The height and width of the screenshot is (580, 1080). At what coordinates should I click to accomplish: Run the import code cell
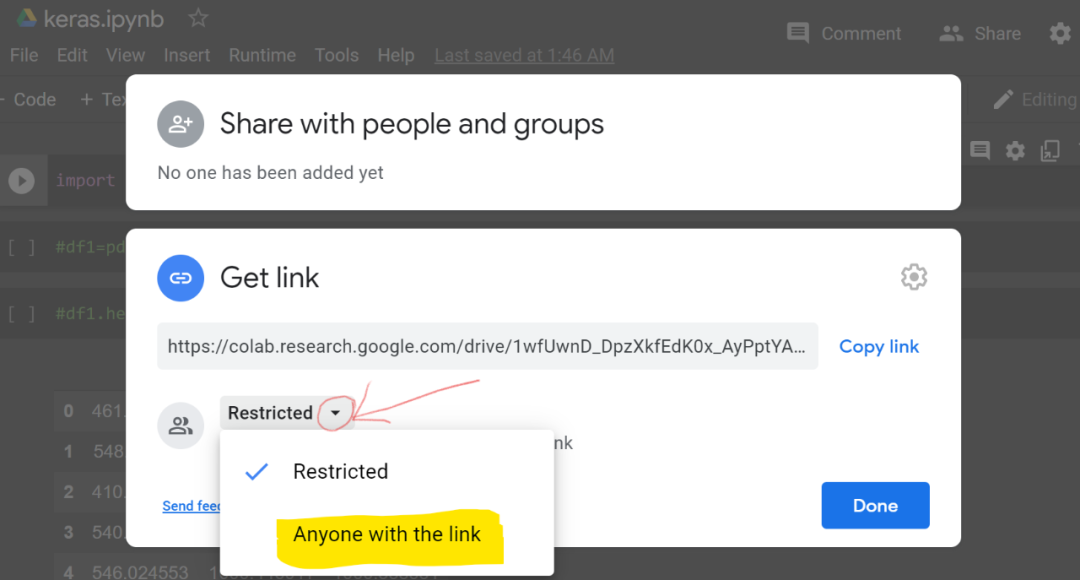click(x=21, y=180)
